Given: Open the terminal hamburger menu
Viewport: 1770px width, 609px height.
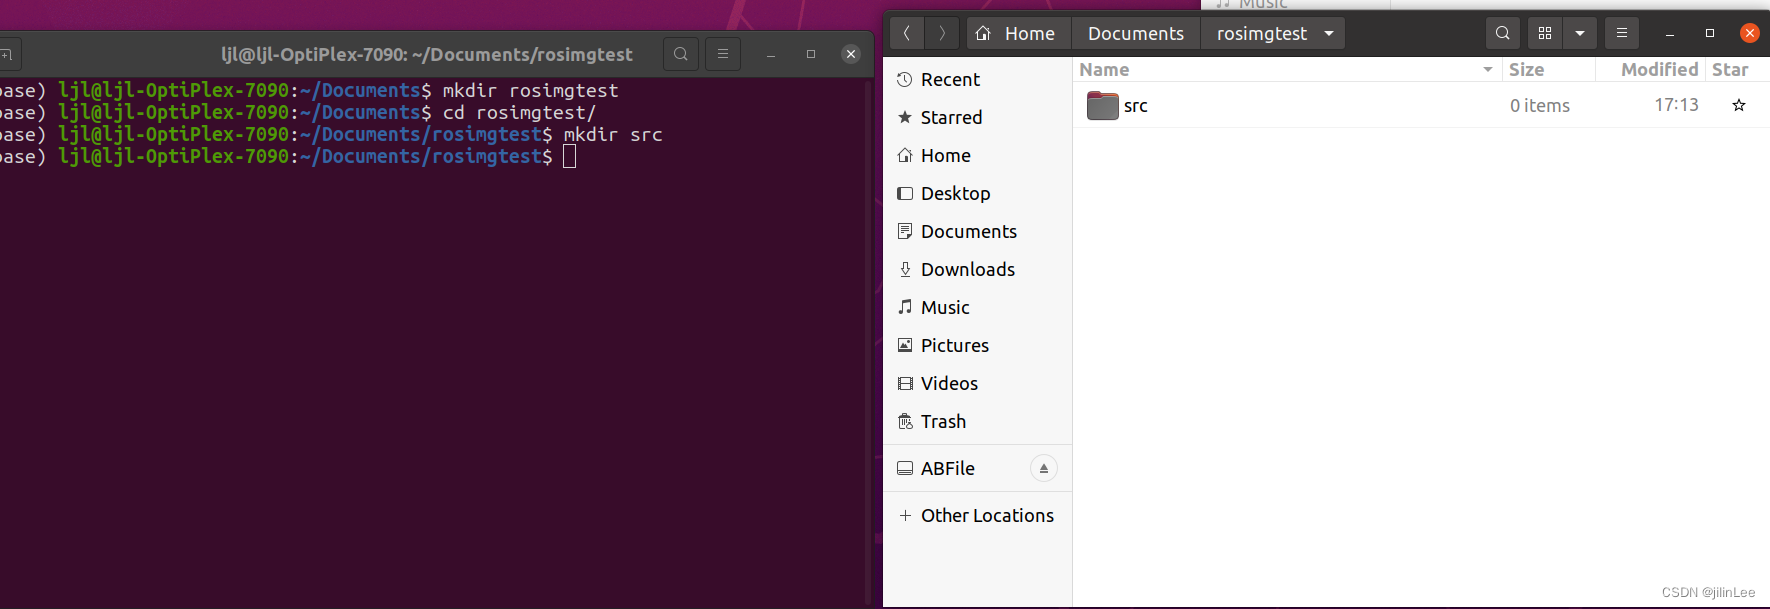Looking at the screenshot, I should [x=723, y=54].
